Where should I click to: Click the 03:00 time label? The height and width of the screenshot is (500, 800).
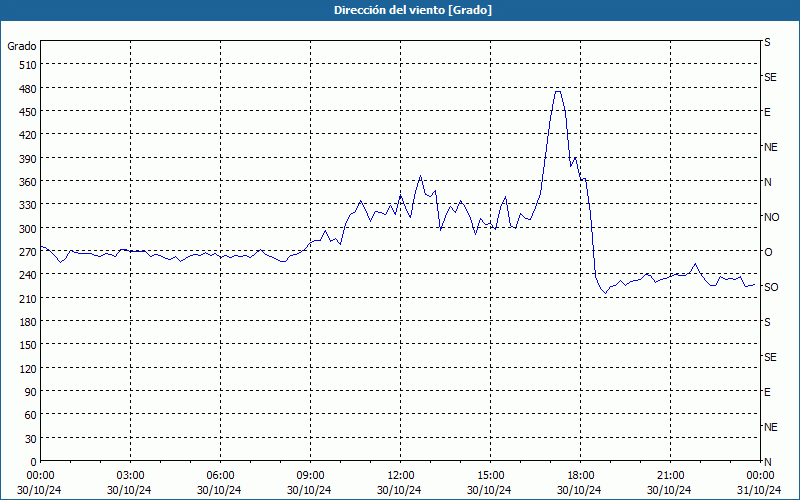[x=130, y=476]
